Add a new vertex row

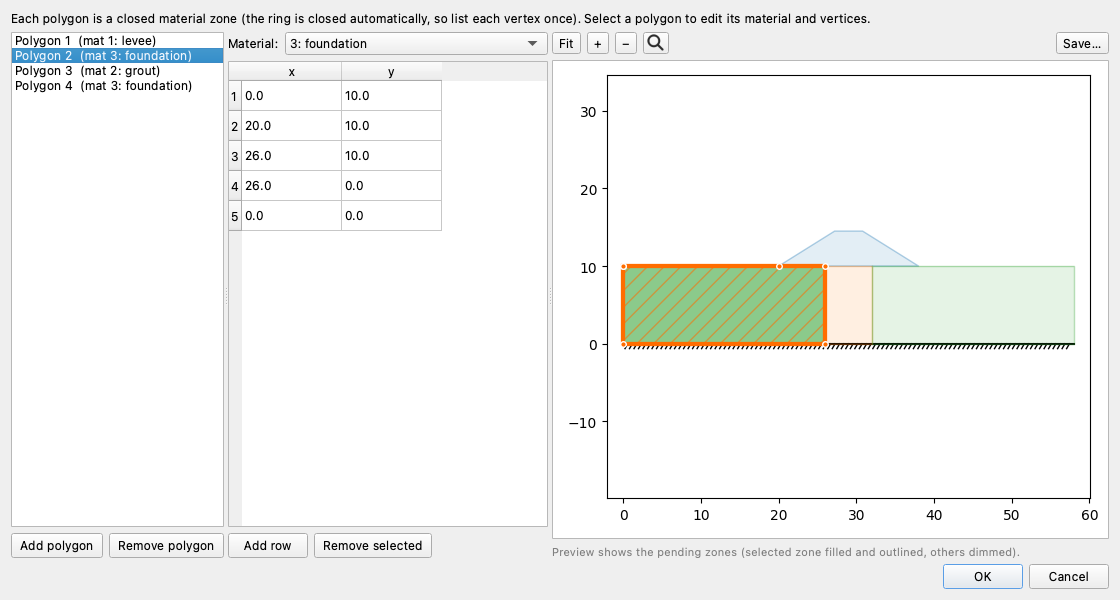click(268, 546)
